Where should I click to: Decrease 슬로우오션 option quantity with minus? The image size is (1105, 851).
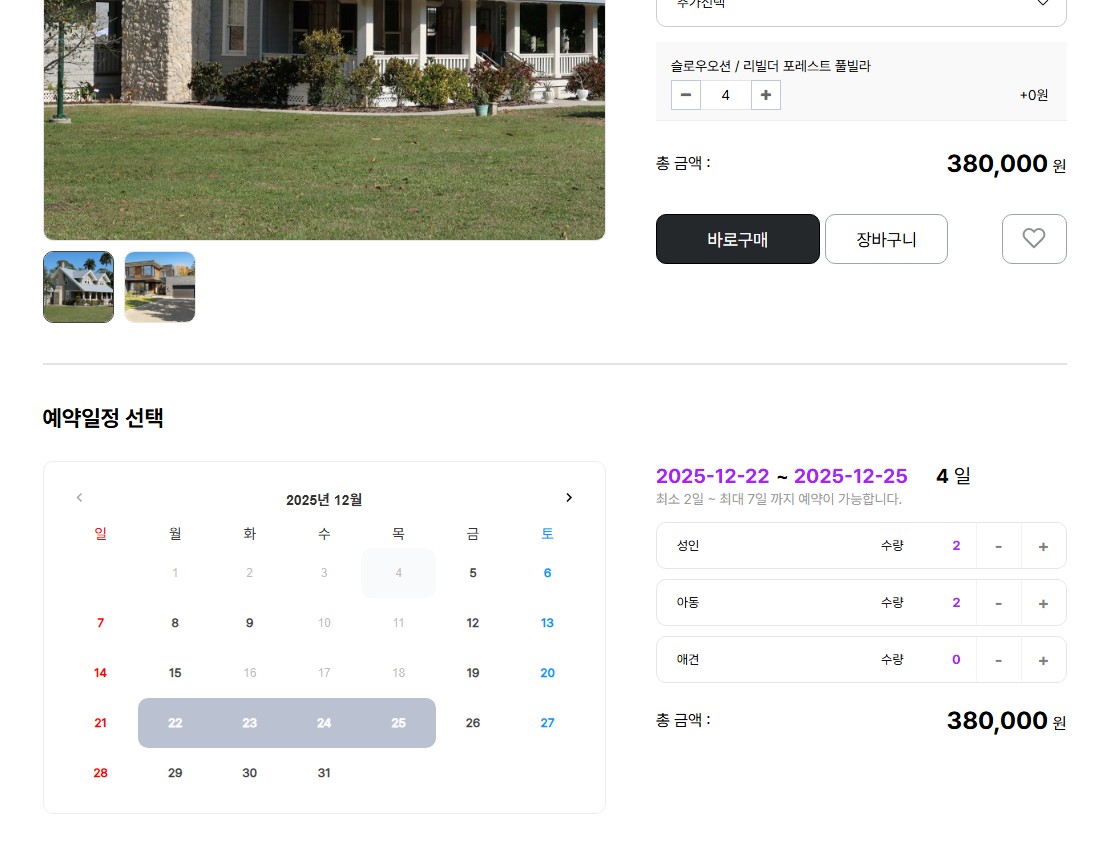coord(686,95)
